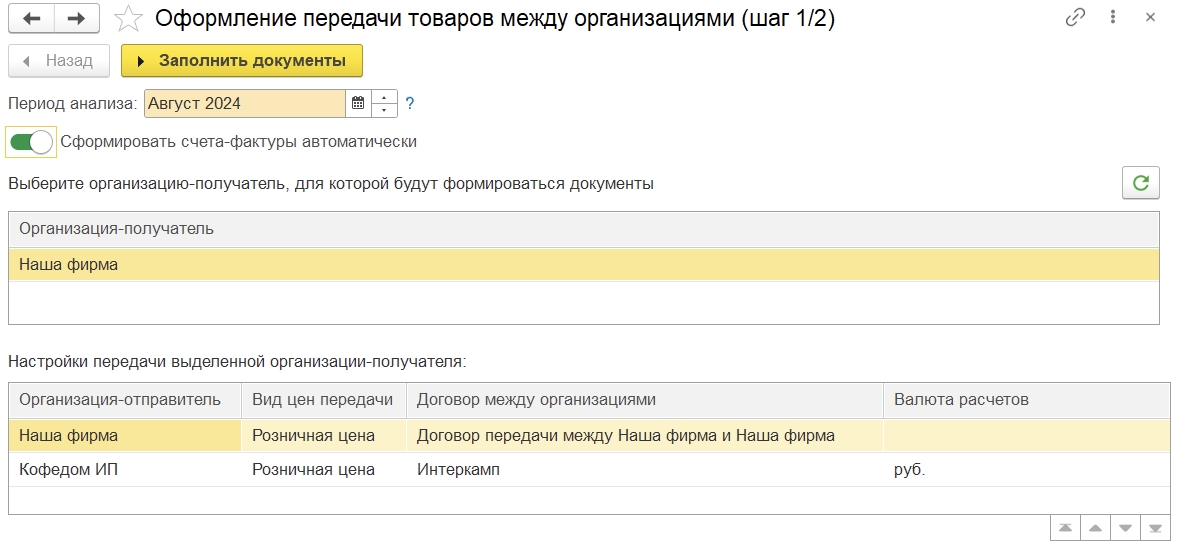
Task: Increase analysis period with stepper up arrow
Action: 384,97
